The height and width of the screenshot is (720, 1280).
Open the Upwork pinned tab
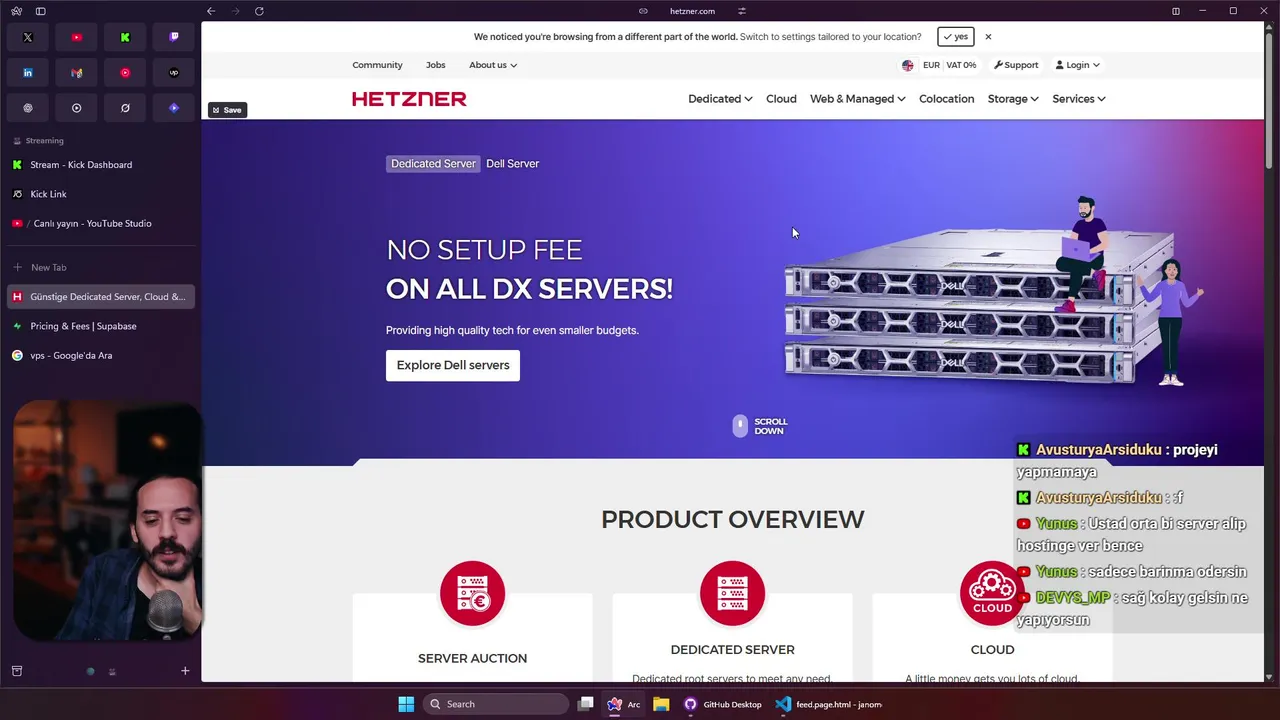click(x=174, y=73)
